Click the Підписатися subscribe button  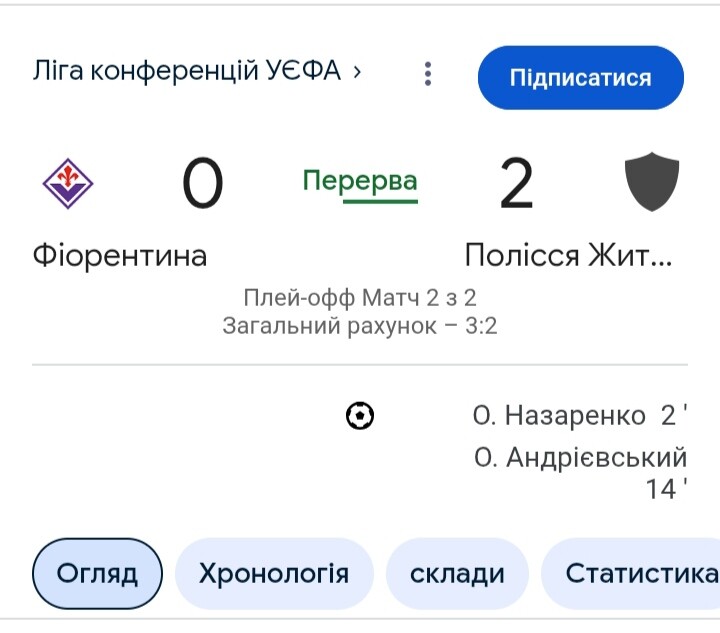pyautogui.click(x=580, y=78)
